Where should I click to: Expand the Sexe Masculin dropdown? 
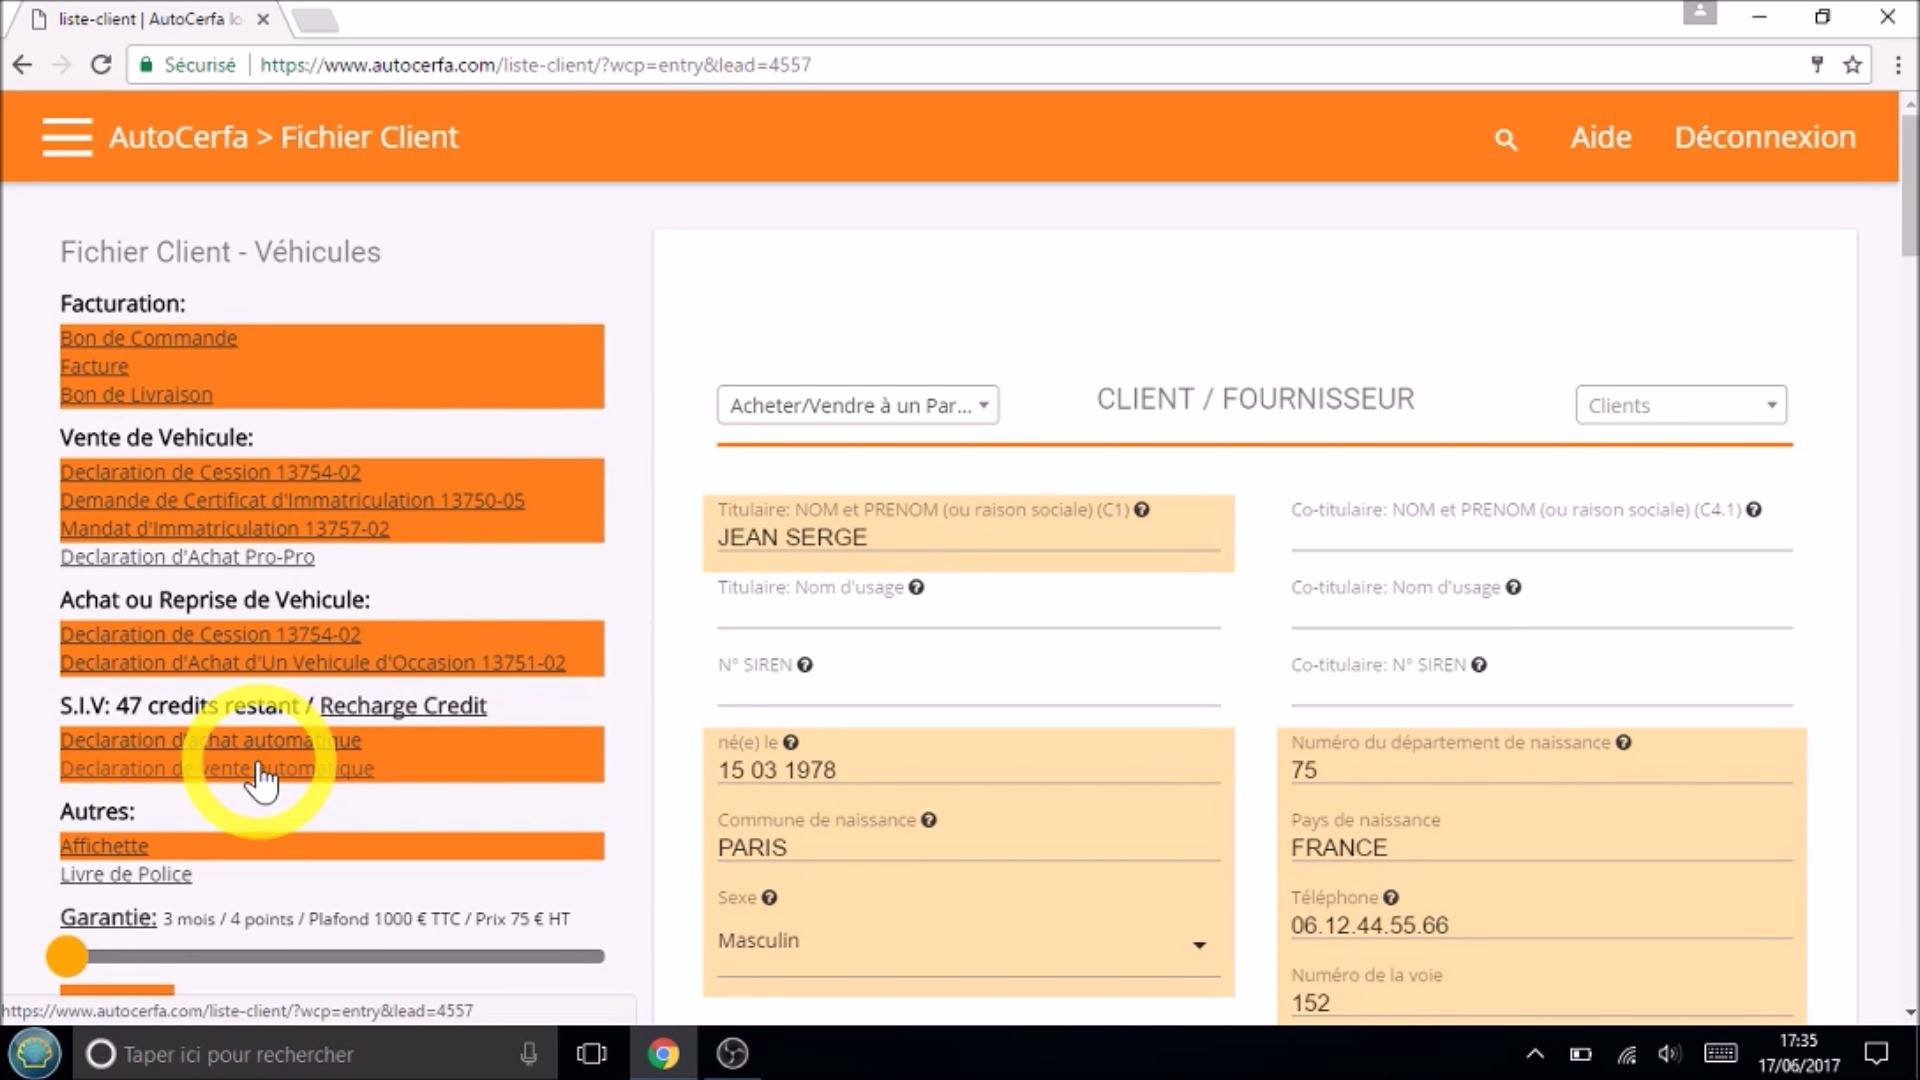(x=968, y=942)
